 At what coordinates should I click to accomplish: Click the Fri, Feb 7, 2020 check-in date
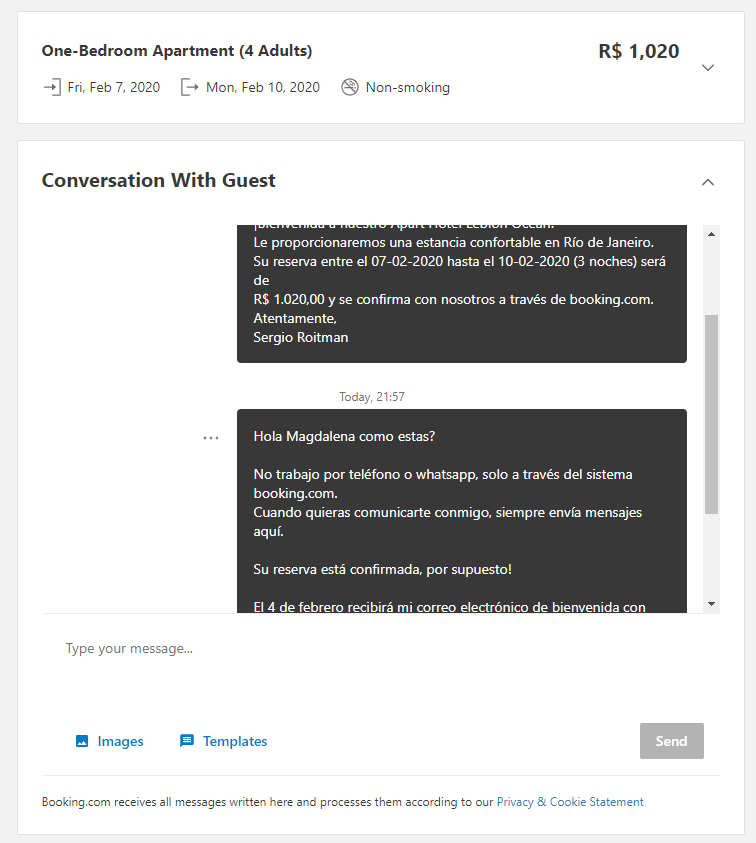coord(114,87)
